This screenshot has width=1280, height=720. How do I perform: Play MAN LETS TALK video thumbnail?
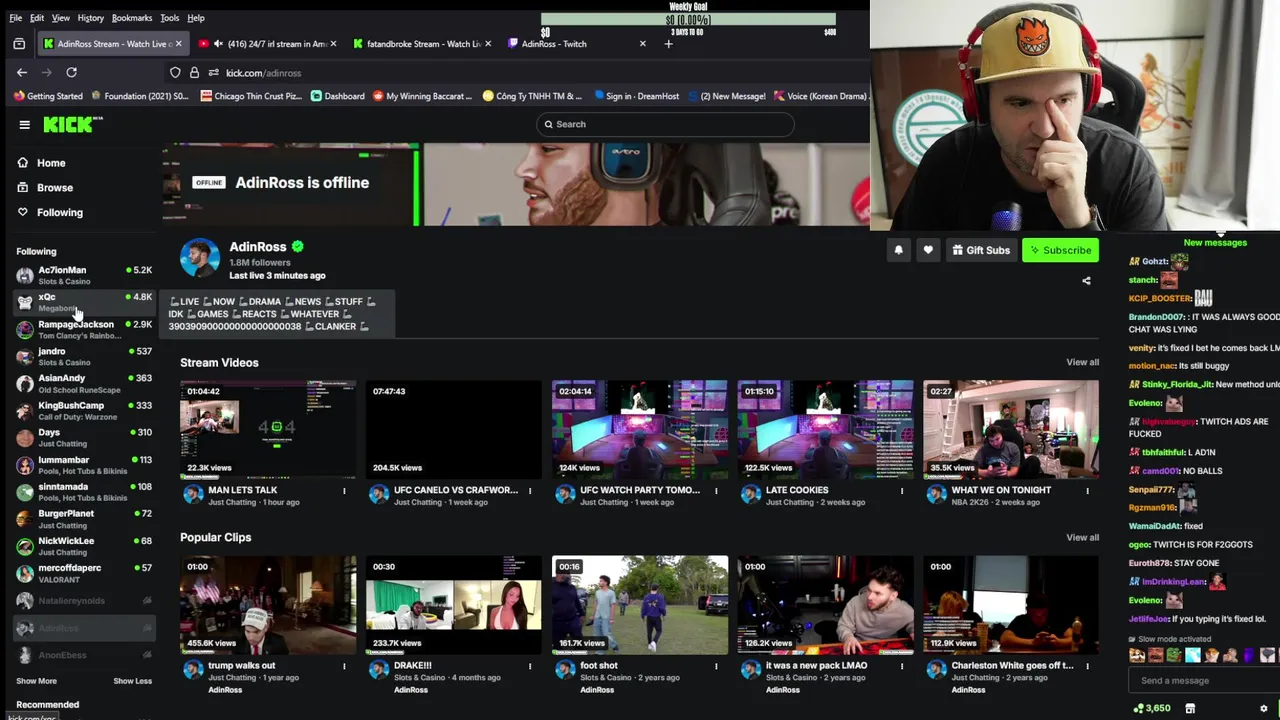[x=268, y=429]
